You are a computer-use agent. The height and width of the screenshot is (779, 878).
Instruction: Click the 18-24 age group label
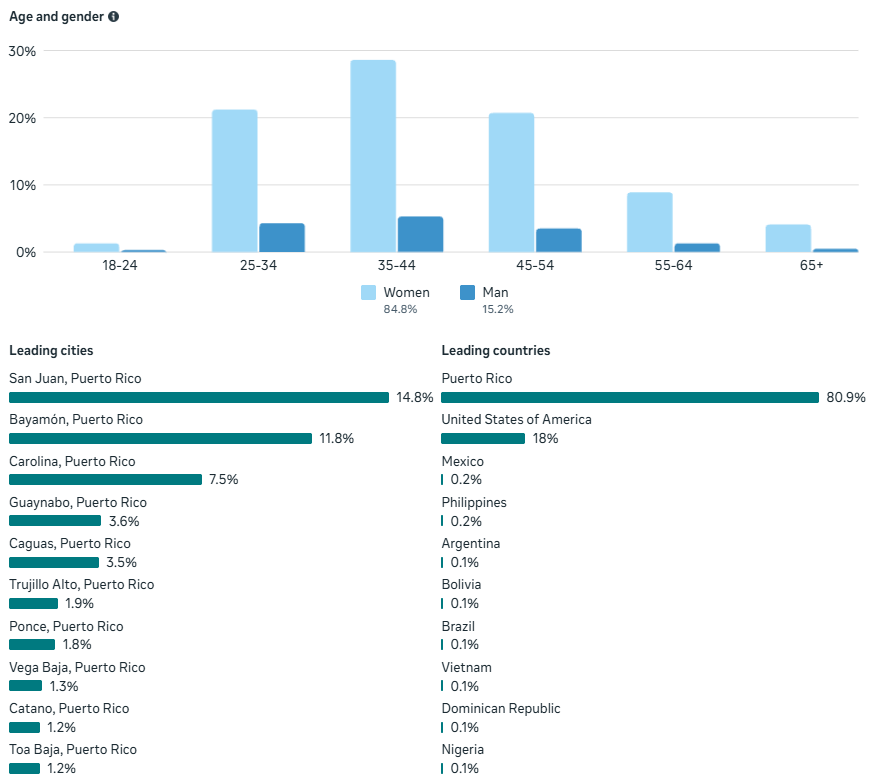click(x=120, y=266)
